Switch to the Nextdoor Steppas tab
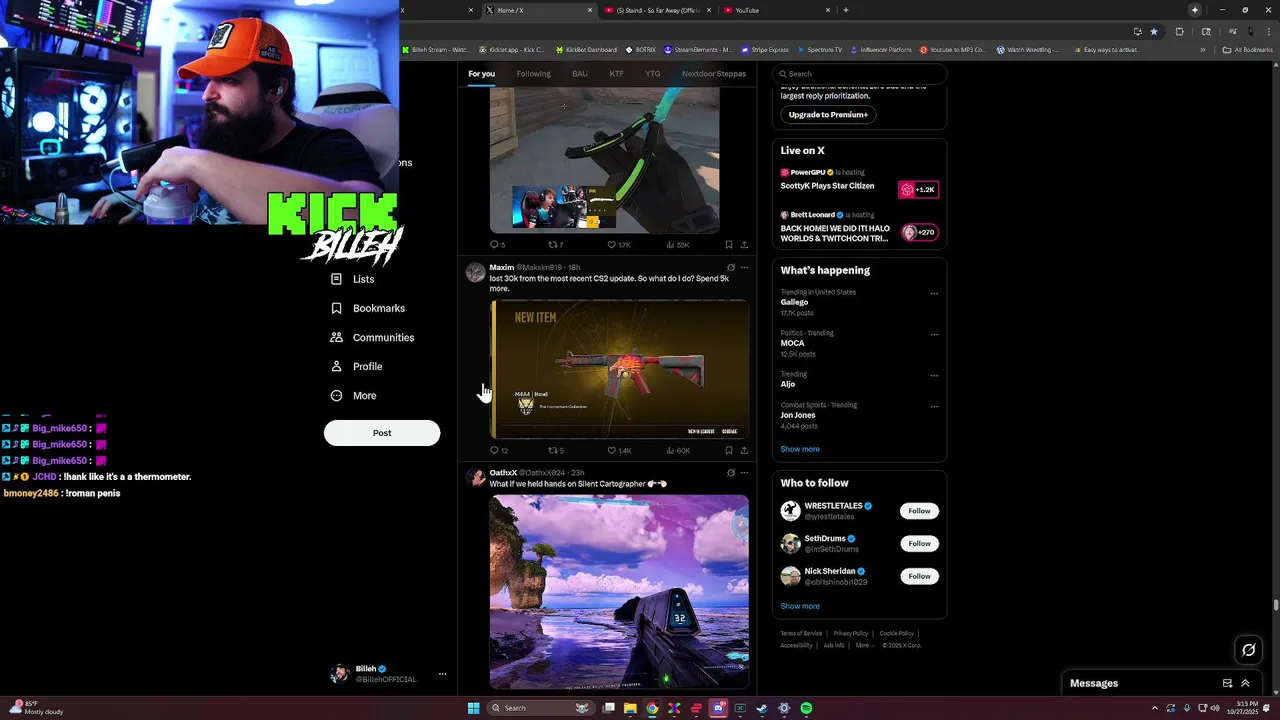Image resolution: width=1280 pixels, height=720 pixels. pyautogui.click(x=714, y=74)
